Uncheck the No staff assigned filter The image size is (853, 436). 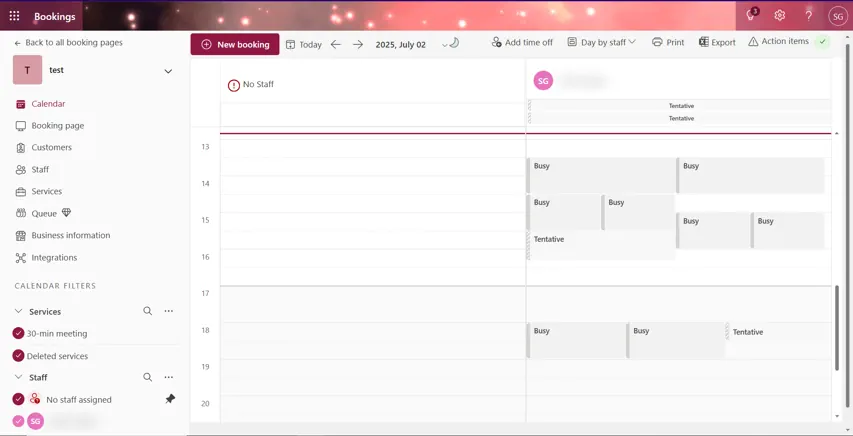[x=18, y=399]
